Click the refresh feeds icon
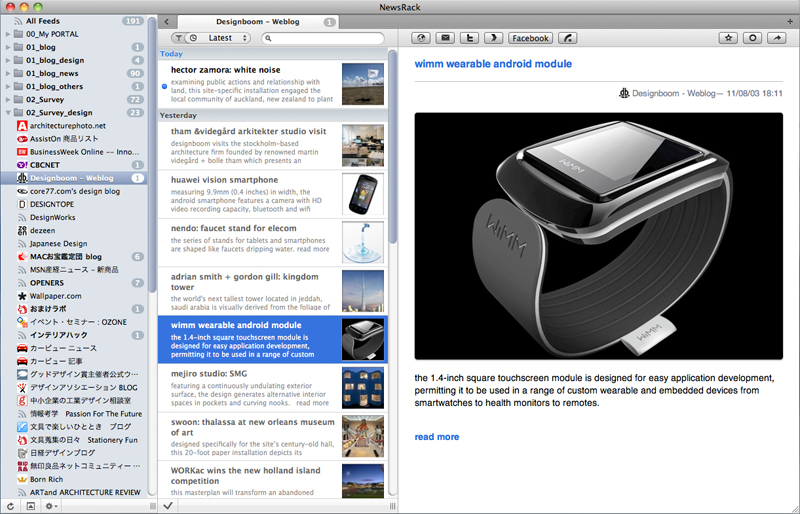 pyautogui.click(x=10, y=506)
